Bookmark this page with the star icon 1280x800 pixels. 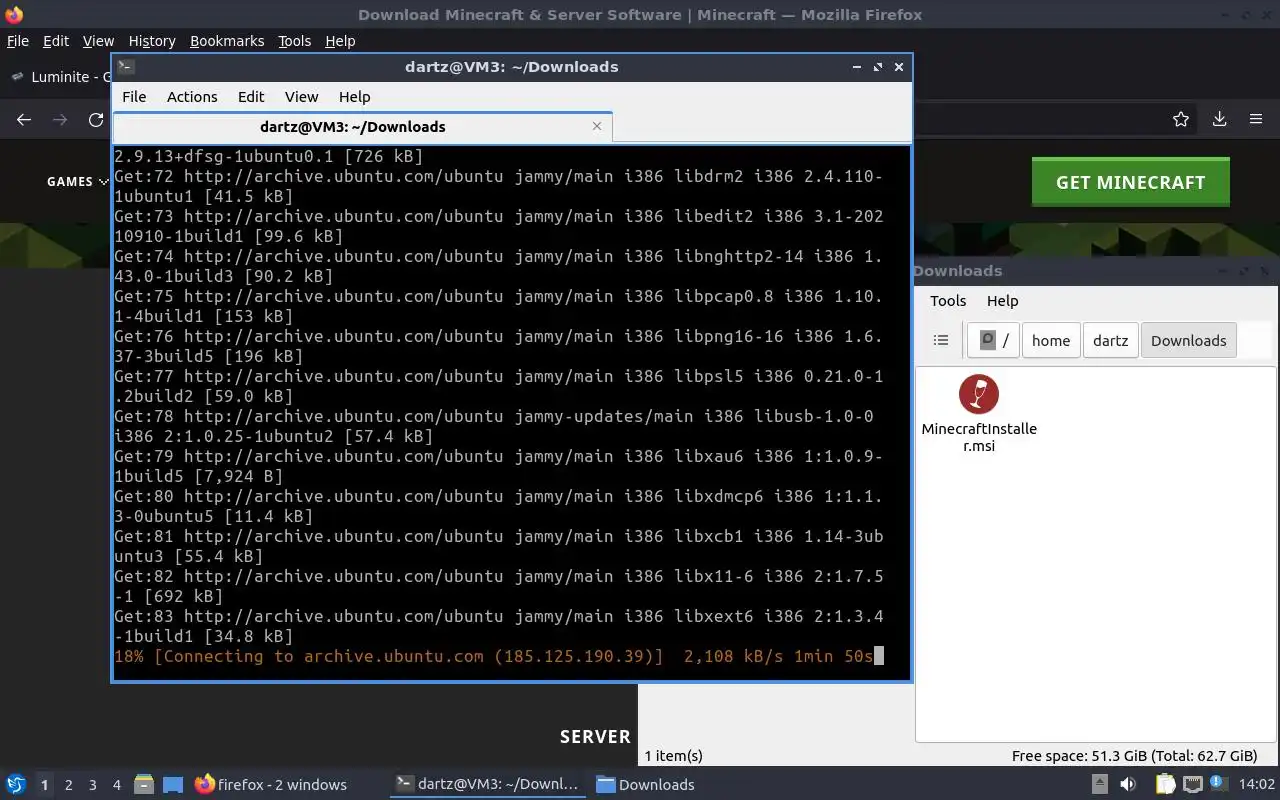[x=1181, y=119]
